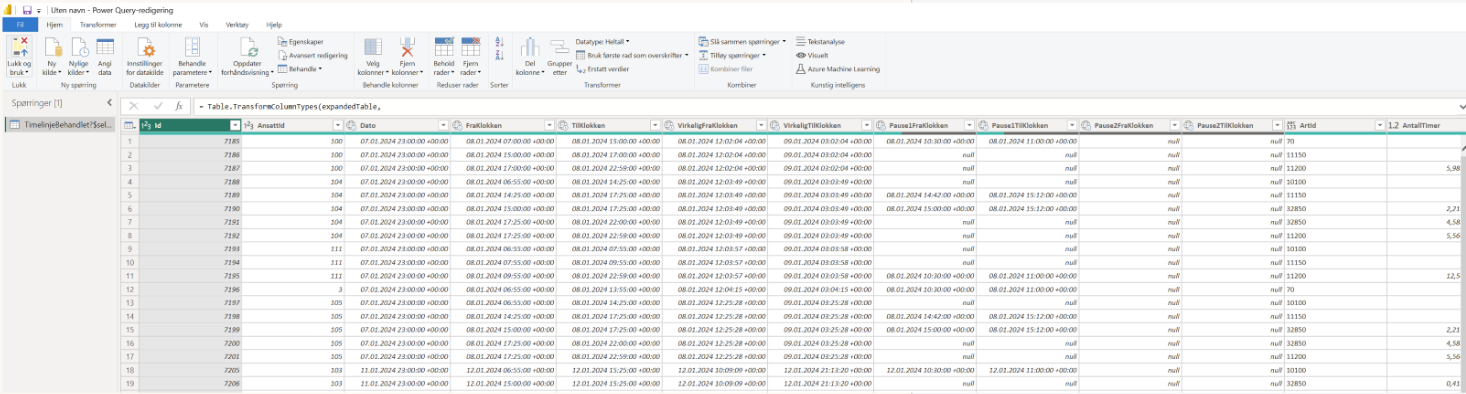Click Lukk og bruk icon

coord(20,46)
